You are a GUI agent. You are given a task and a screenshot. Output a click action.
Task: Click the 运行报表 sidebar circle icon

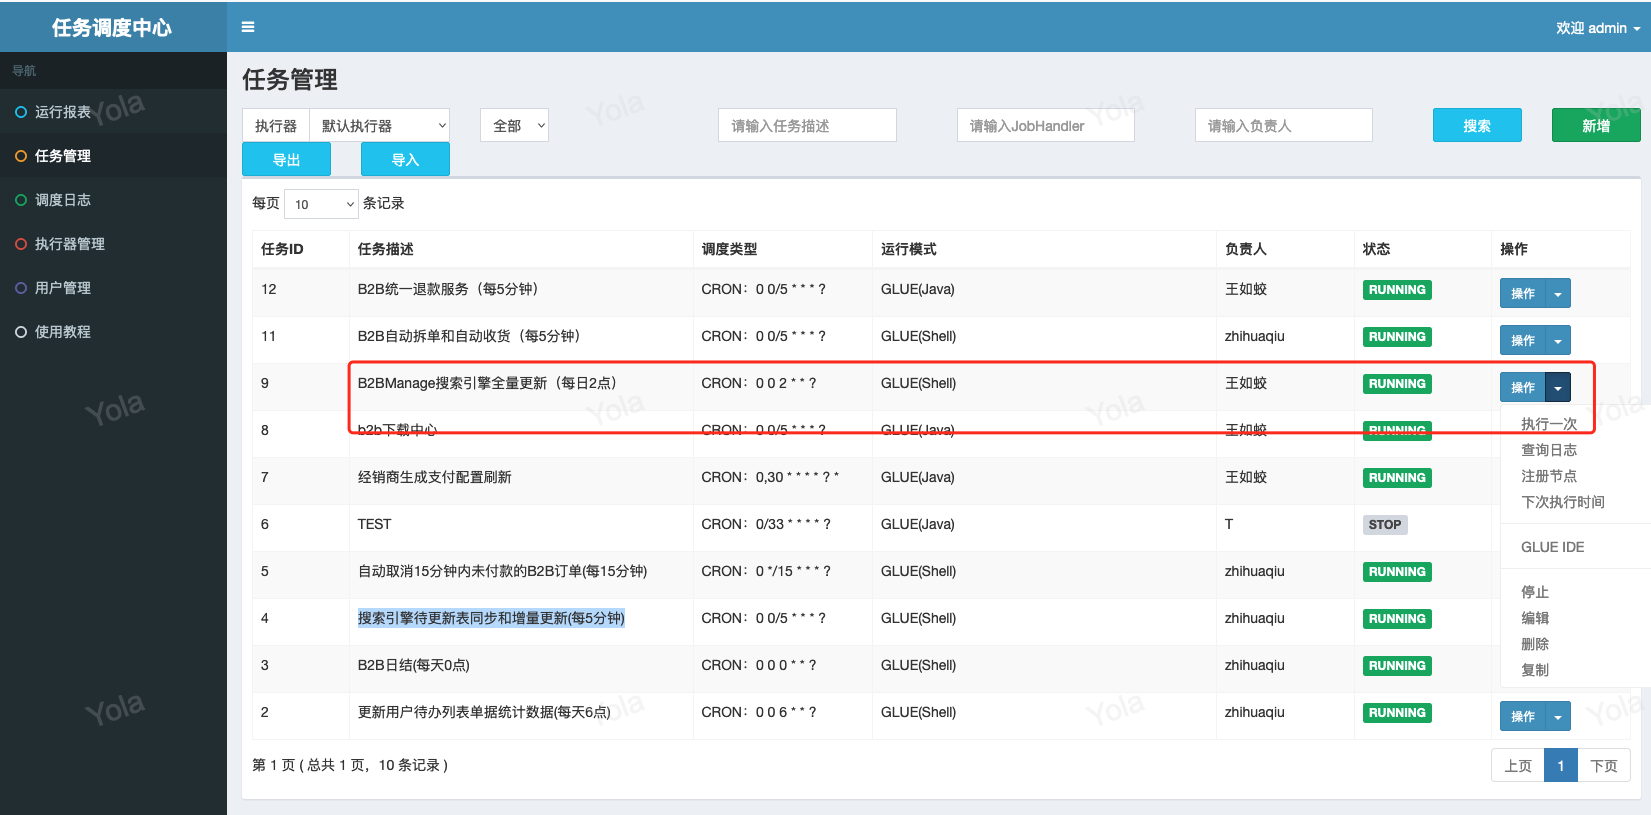click(21, 112)
